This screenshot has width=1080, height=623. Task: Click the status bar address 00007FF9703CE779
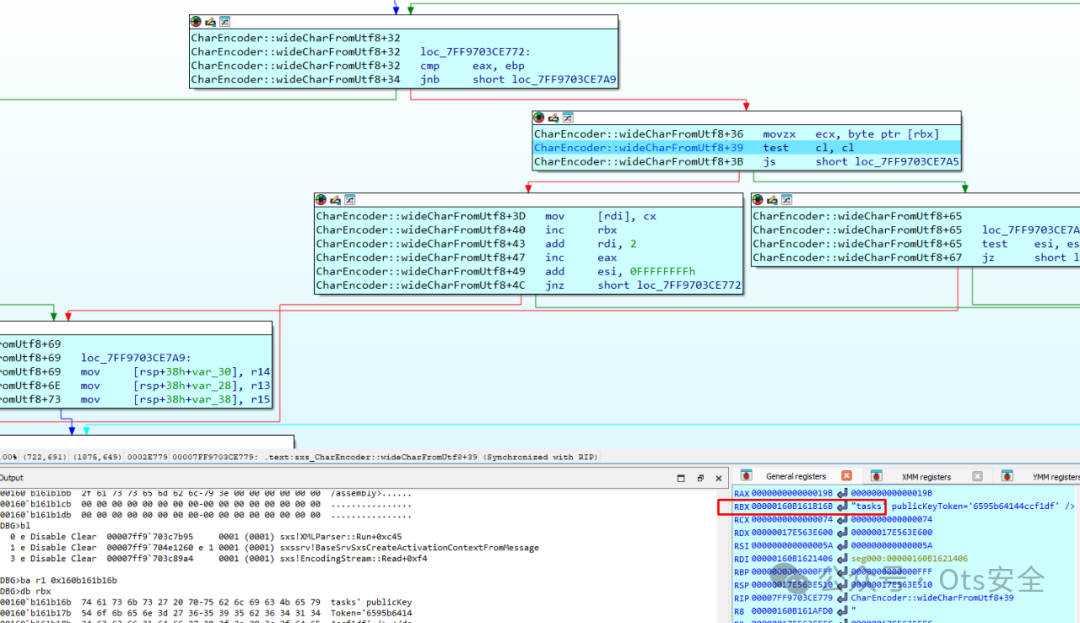215,456
